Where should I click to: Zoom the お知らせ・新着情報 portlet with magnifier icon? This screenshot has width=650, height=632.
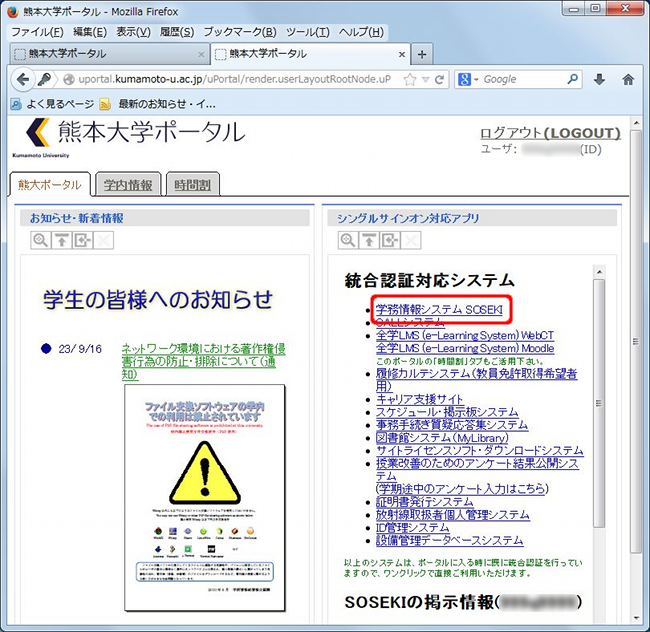tap(41, 240)
